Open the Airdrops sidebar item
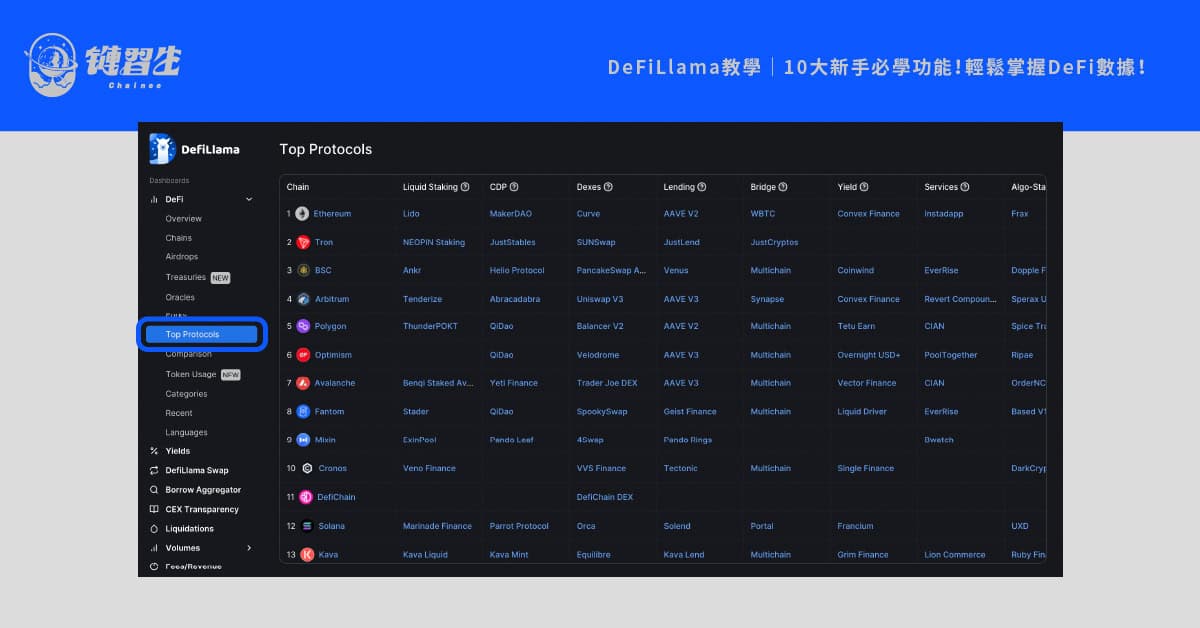 182,257
